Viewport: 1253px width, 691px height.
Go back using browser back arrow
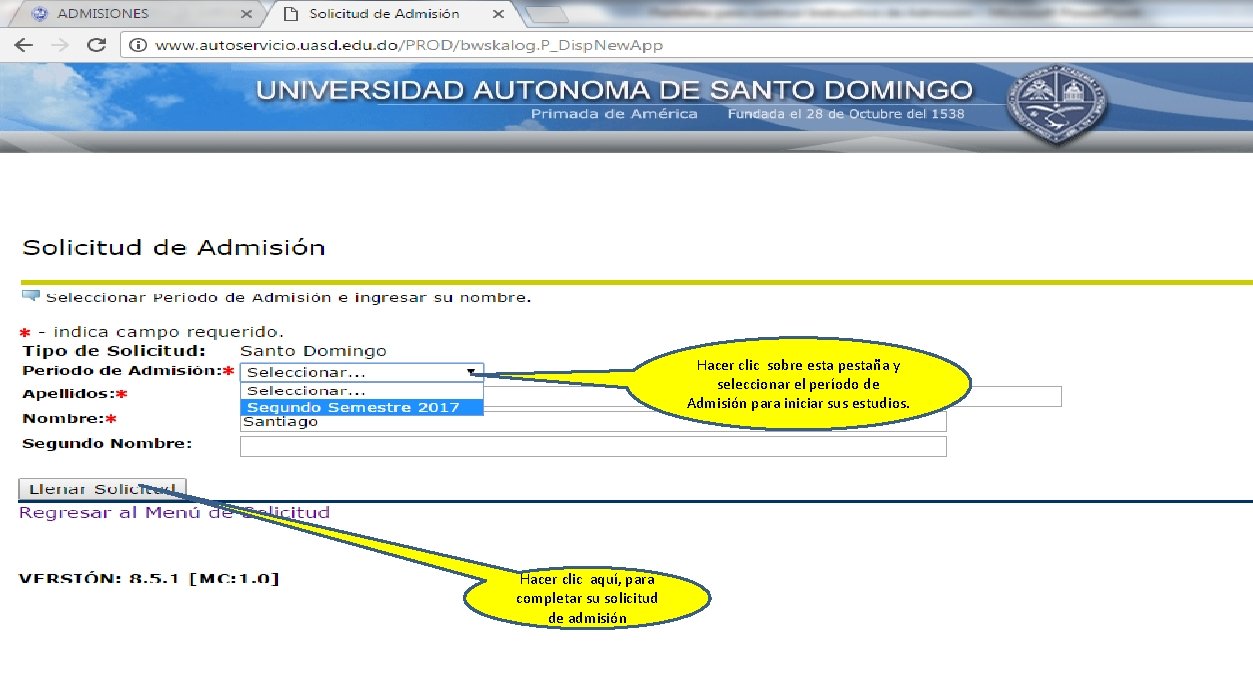23,45
